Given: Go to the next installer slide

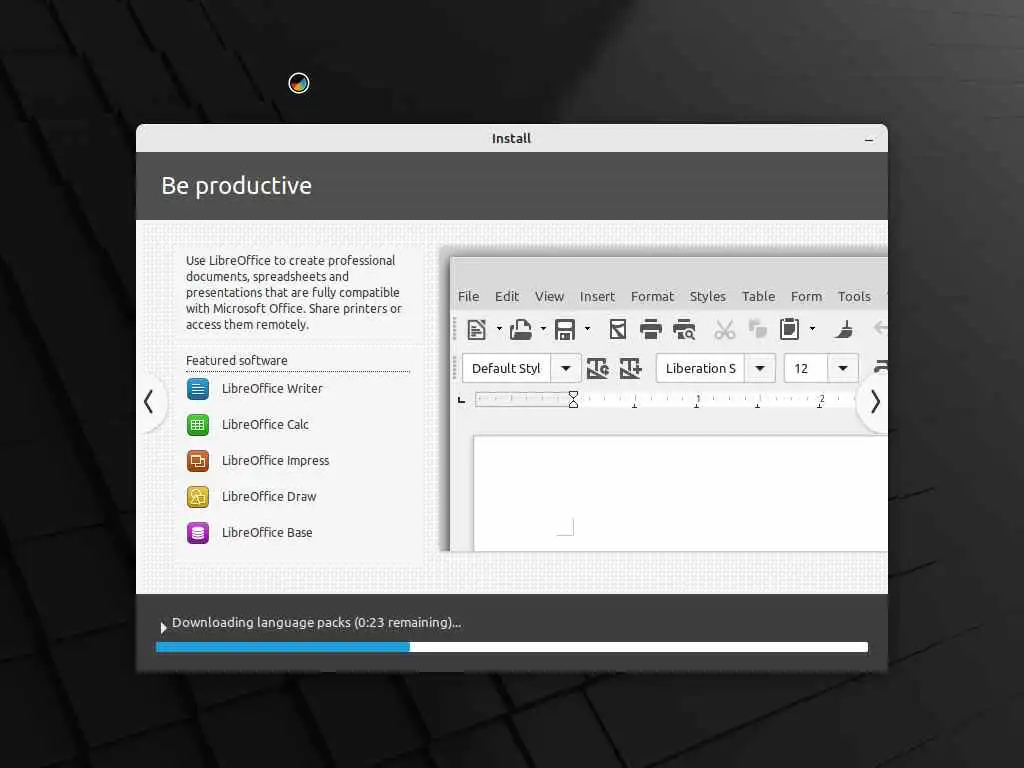Looking at the screenshot, I should click(875, 402).
